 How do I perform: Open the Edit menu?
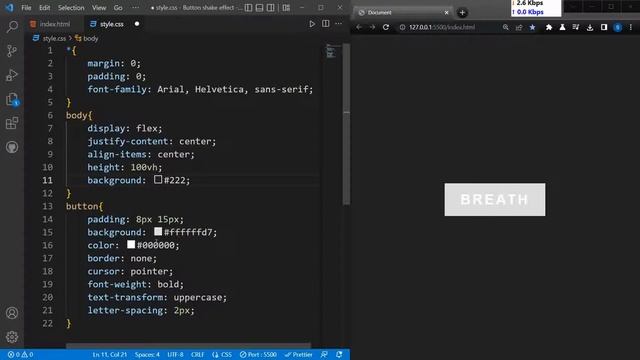pos(44,8)
